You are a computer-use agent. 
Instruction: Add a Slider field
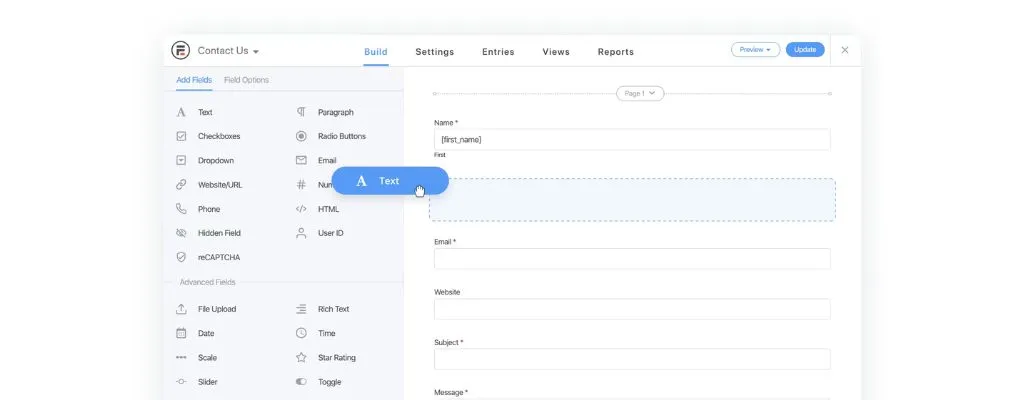point(197,382)
